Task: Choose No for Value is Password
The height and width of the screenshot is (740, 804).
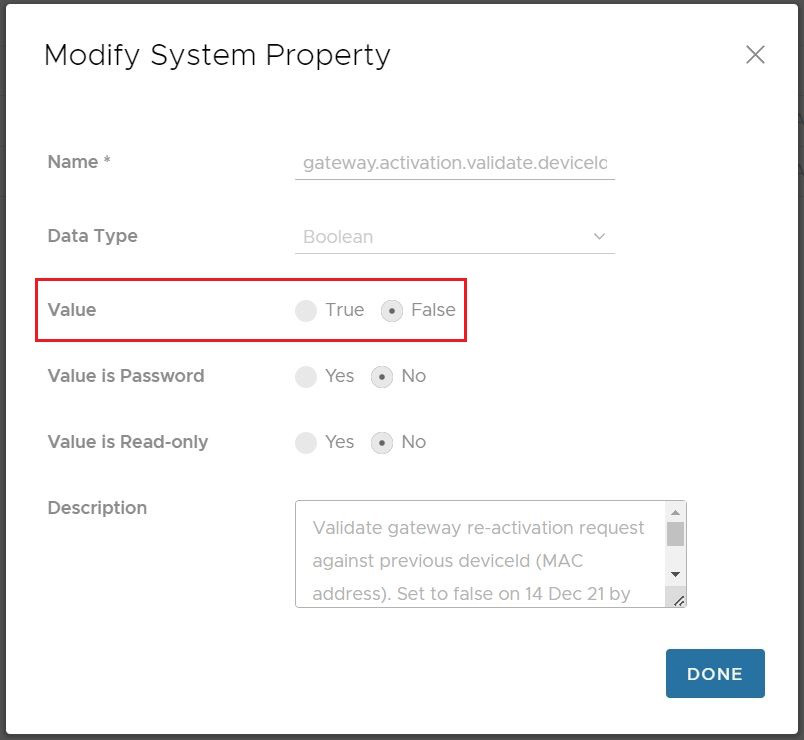Action: point(382,377)
